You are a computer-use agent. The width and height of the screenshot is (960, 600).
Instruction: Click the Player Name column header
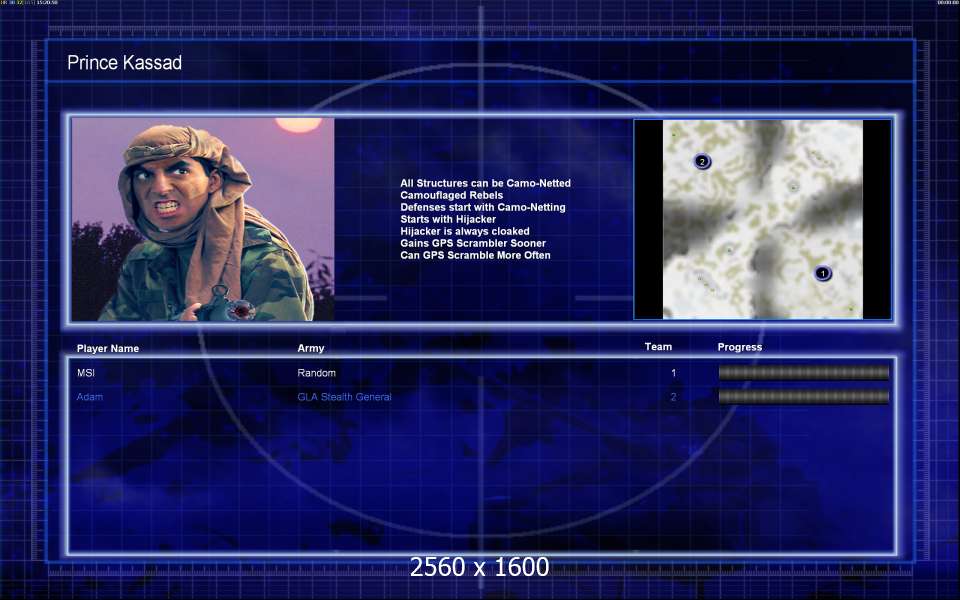tap(108, 349)
